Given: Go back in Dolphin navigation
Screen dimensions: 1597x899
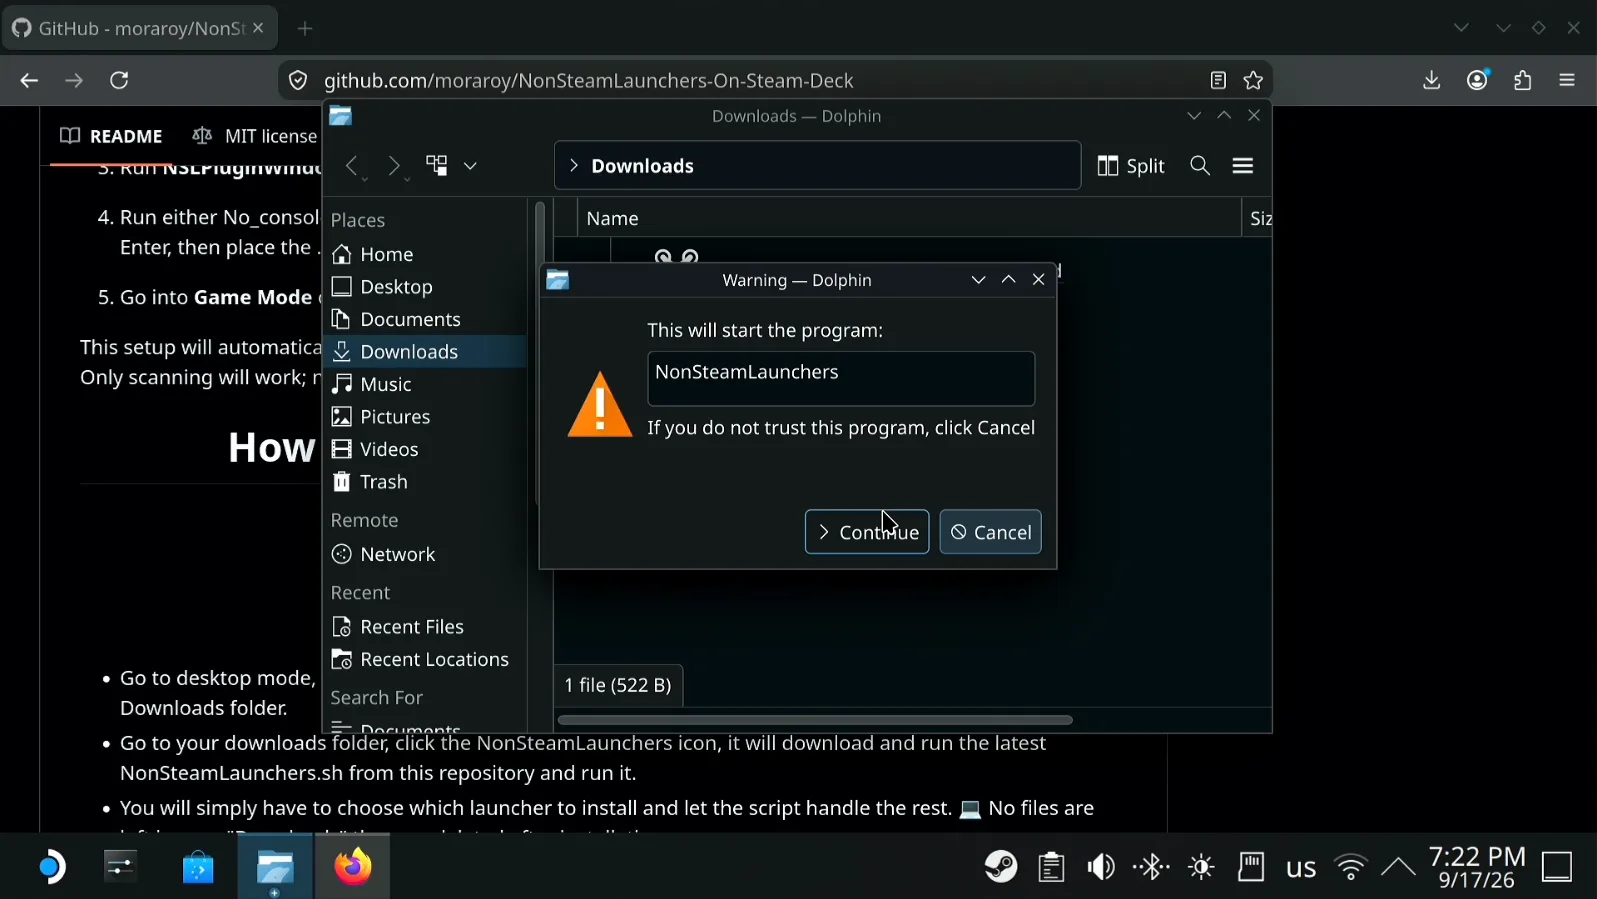Looking at the screenshot, I should coord(352,166).
